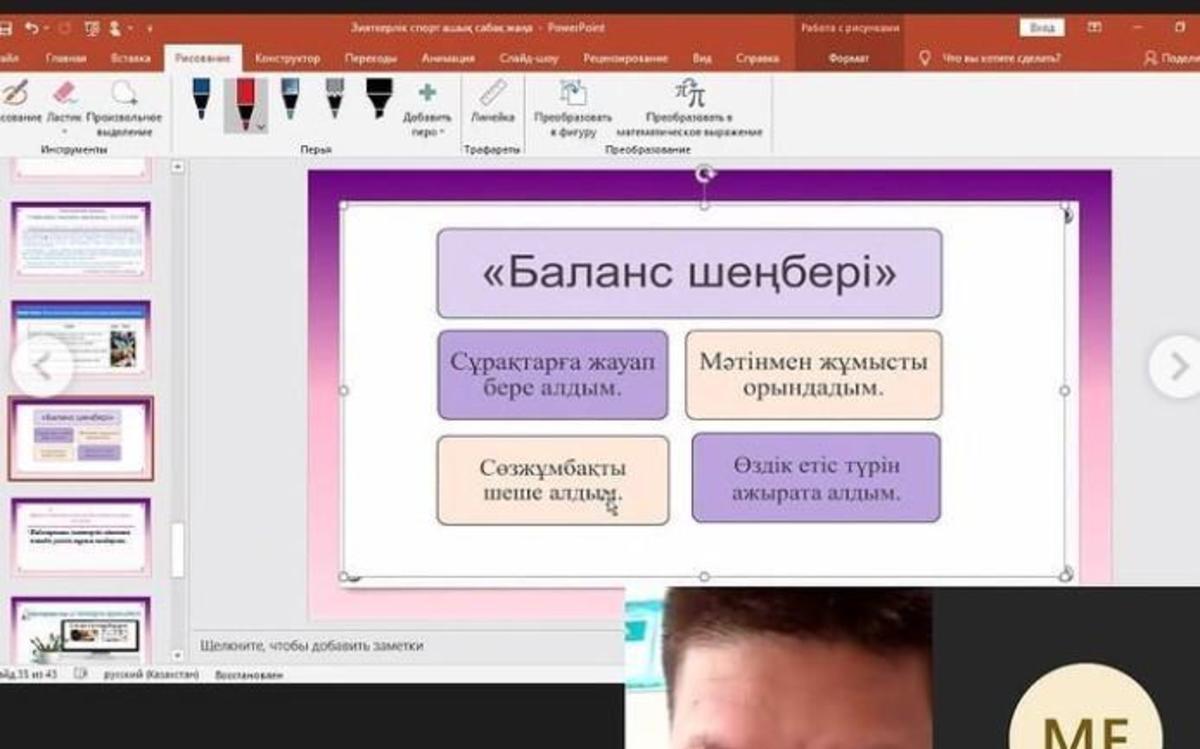The image size is (1200, 749).
Task: Switch to the Конструктор tab
Action: tap(287, 59)
